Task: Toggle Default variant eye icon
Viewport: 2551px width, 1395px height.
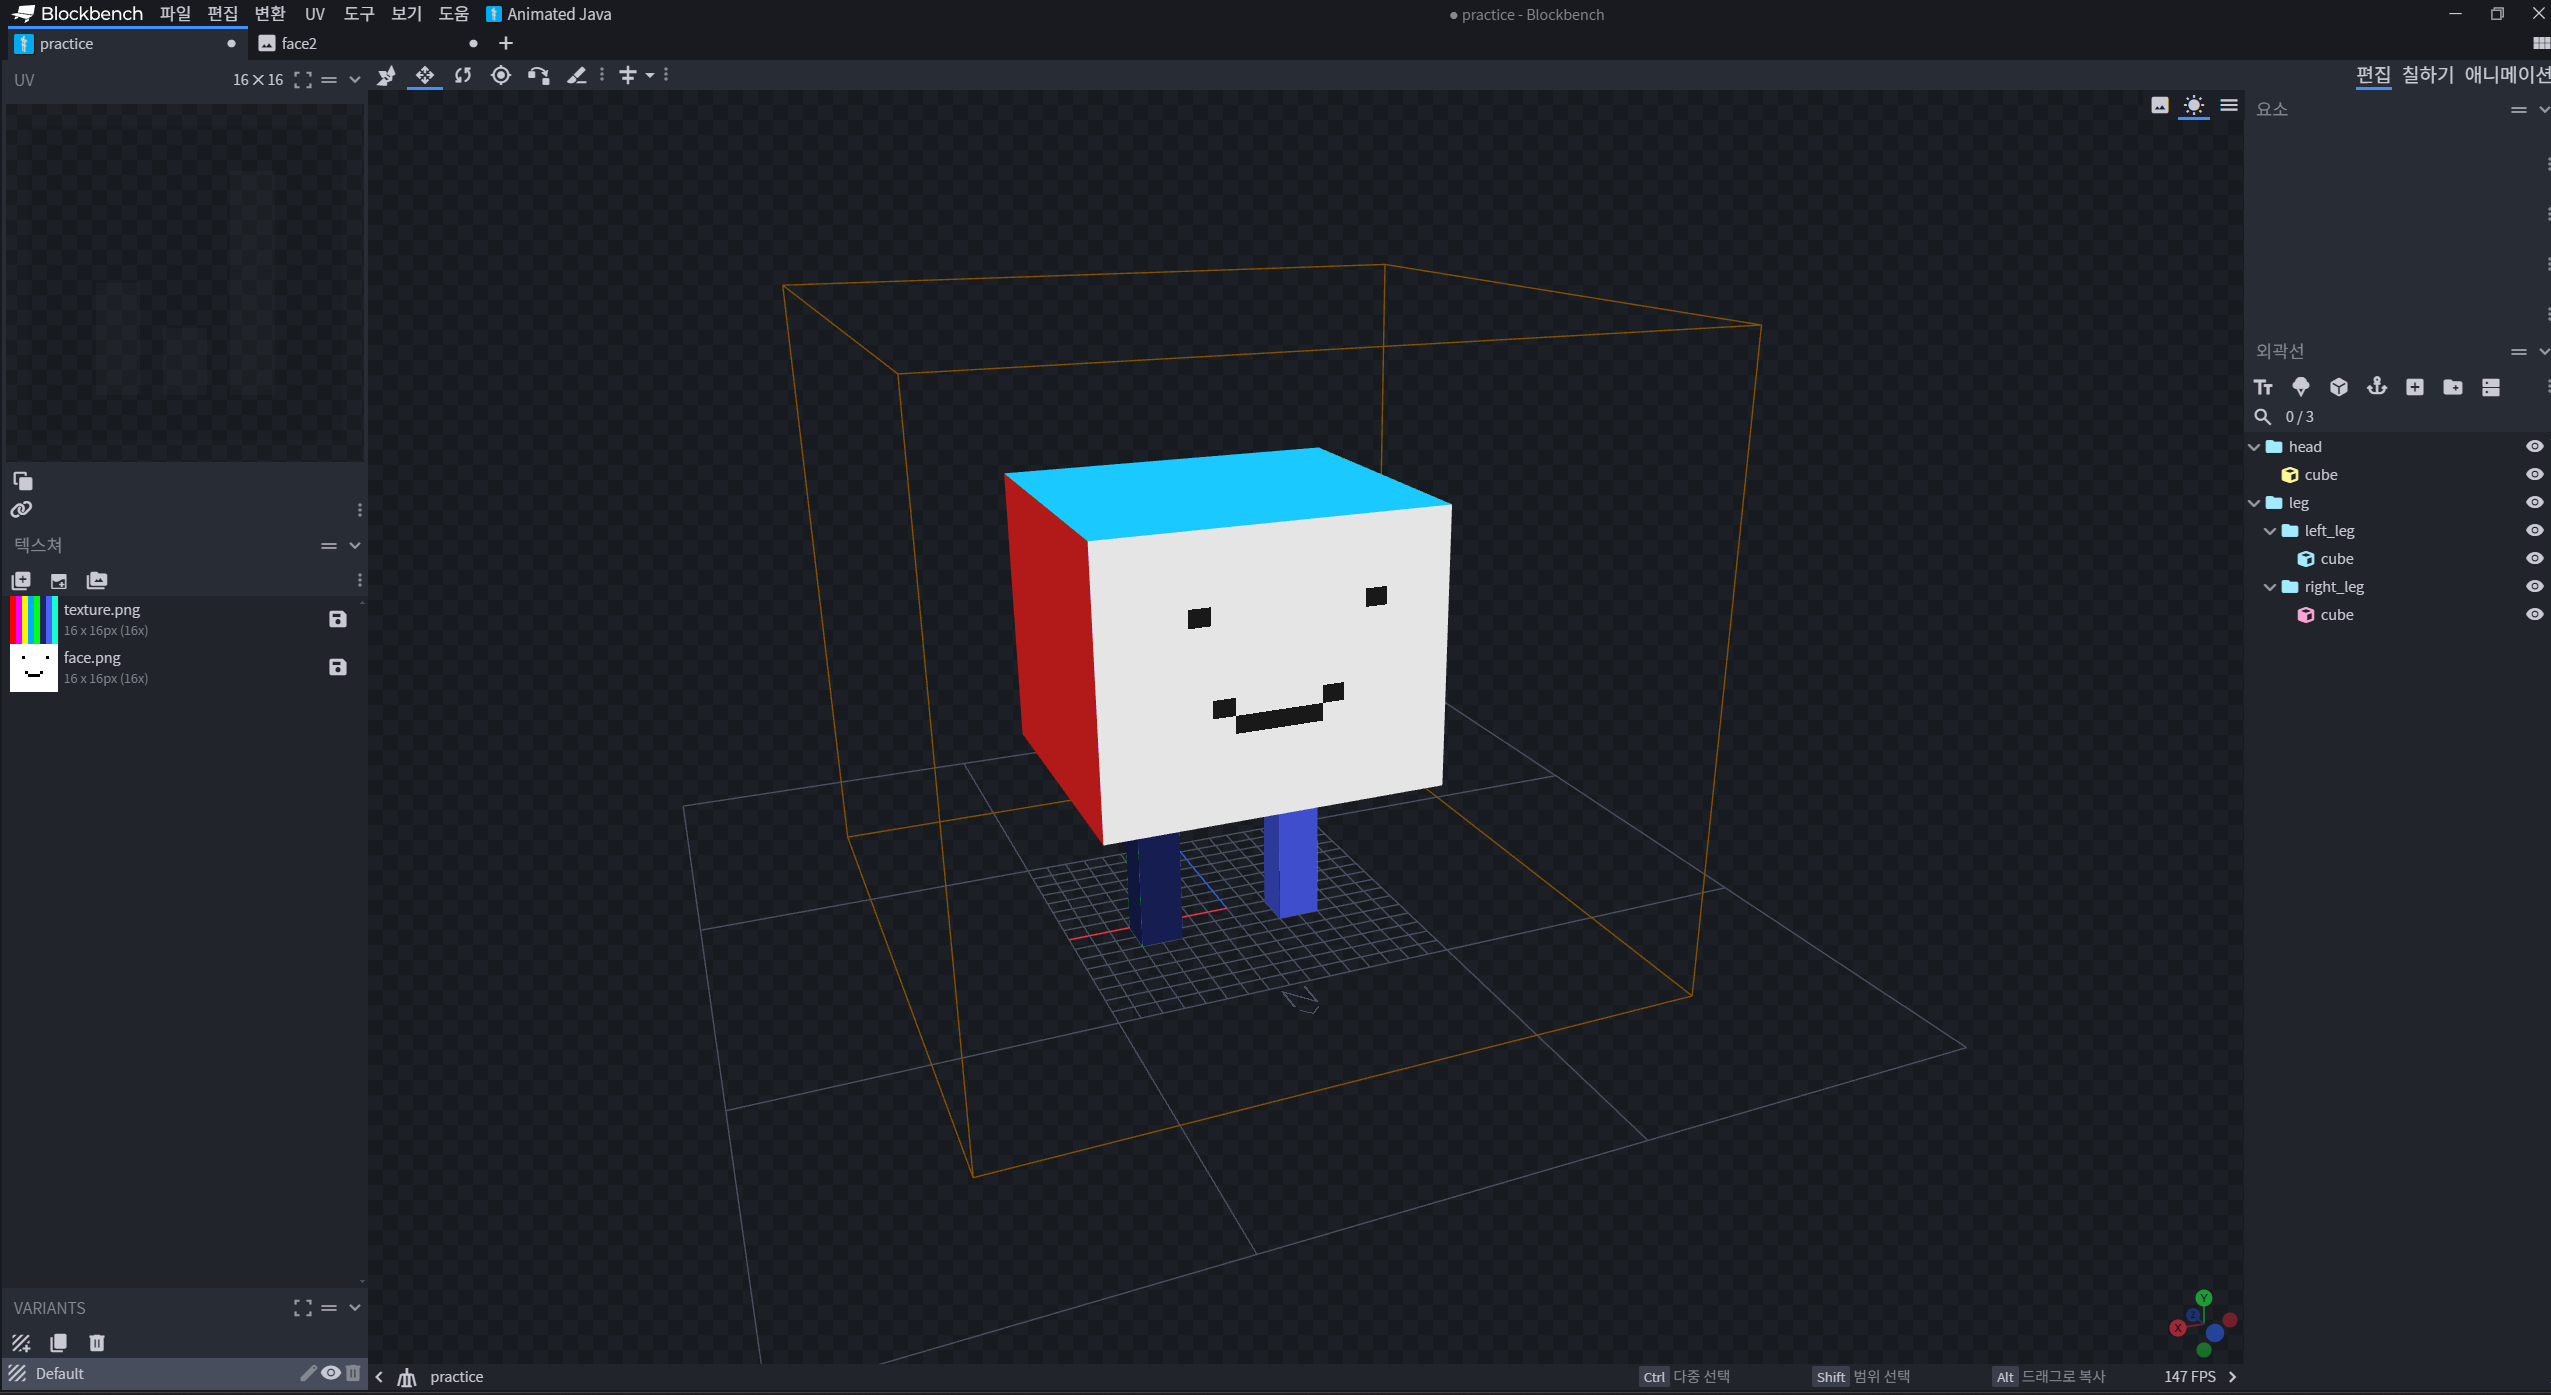Action: [331, 1373]
